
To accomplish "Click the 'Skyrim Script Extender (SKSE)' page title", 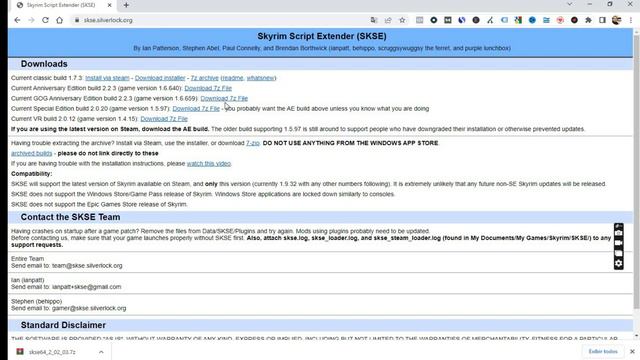I will pyautogui.click(x=322, y=36).
